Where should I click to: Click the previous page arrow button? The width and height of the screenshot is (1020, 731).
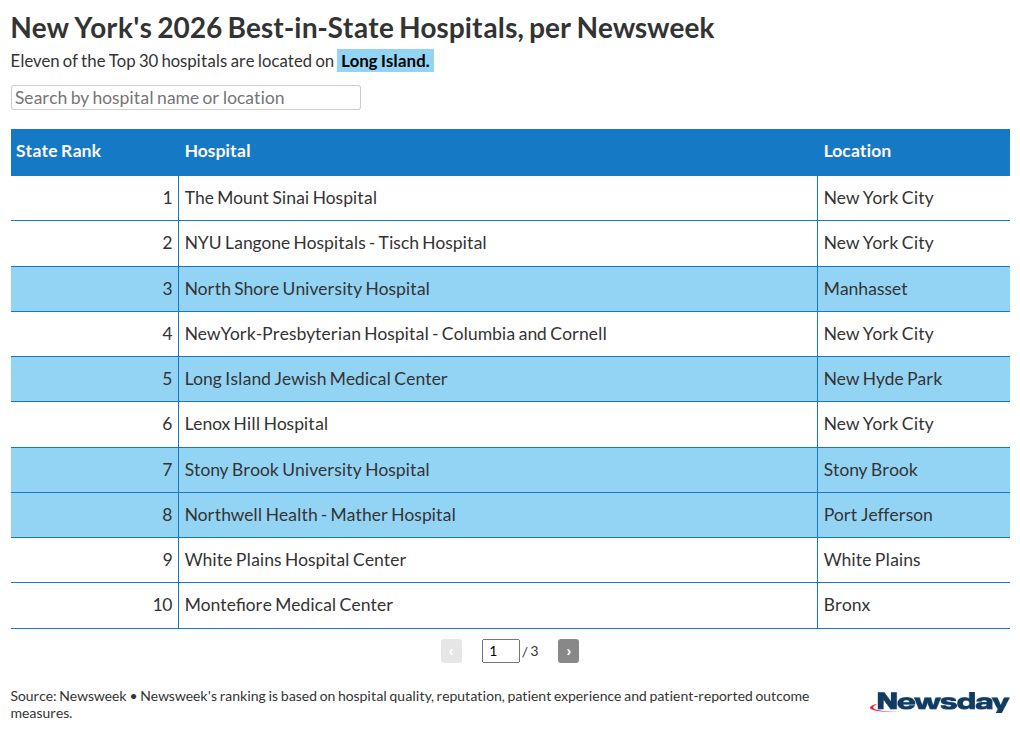tap(451, 651)
